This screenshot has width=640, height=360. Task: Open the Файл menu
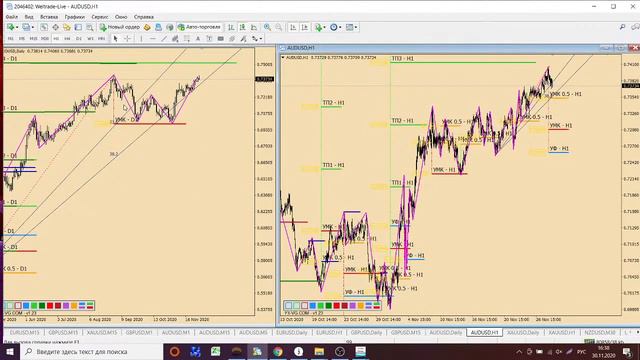12,17
